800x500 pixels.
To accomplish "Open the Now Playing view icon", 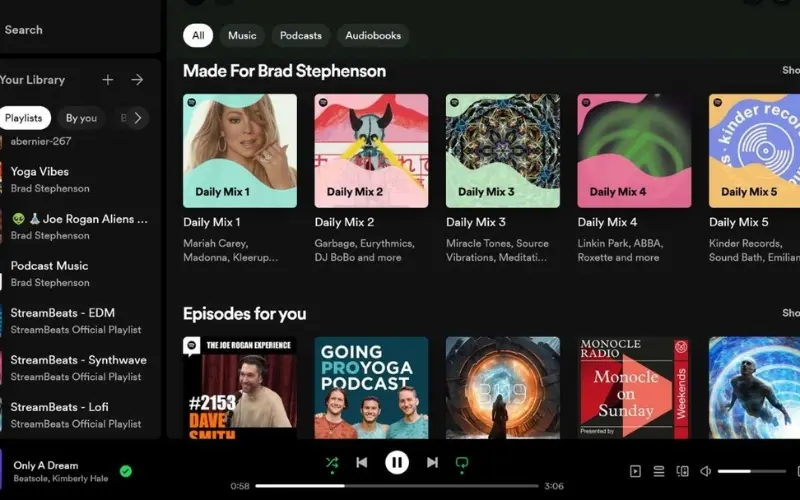I will (635, 471).
